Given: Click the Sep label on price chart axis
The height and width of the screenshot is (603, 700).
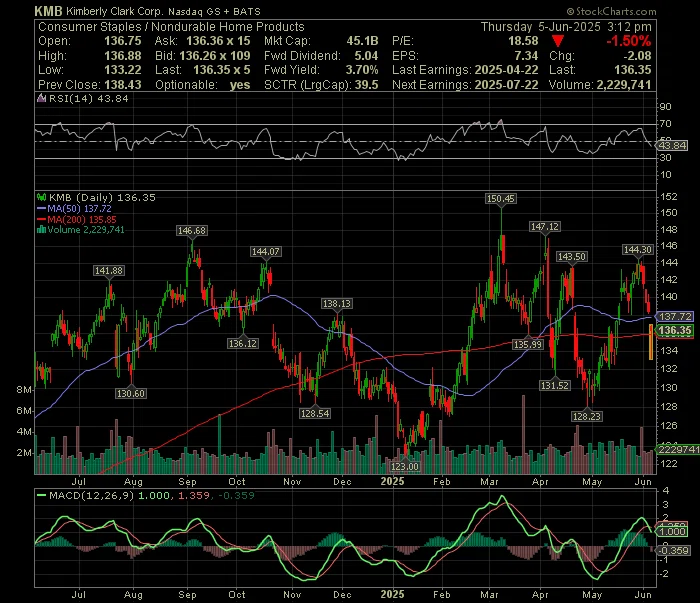Looking at the screenshot, I should [x=187, y=482].
